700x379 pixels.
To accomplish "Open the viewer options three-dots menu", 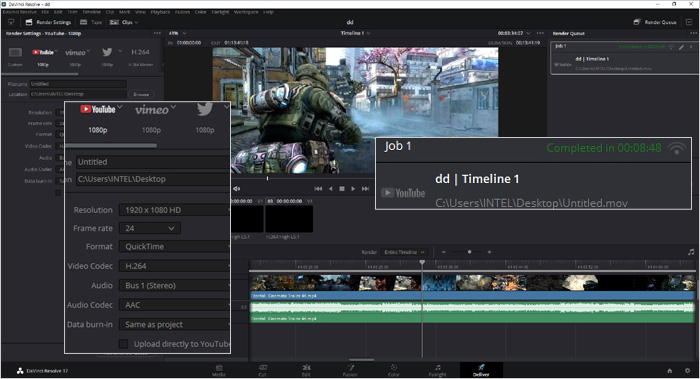I will 540,33.
